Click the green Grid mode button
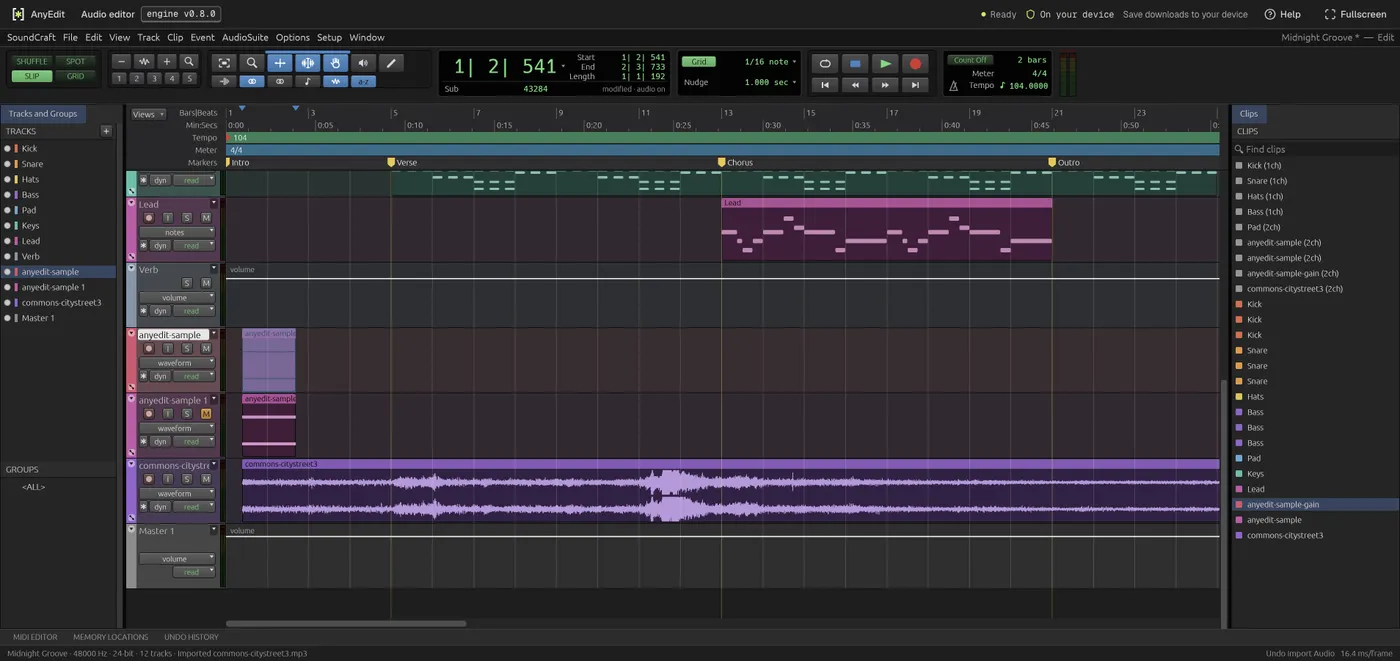Screen dimensions: 1400x661 [x=700, y=62]
